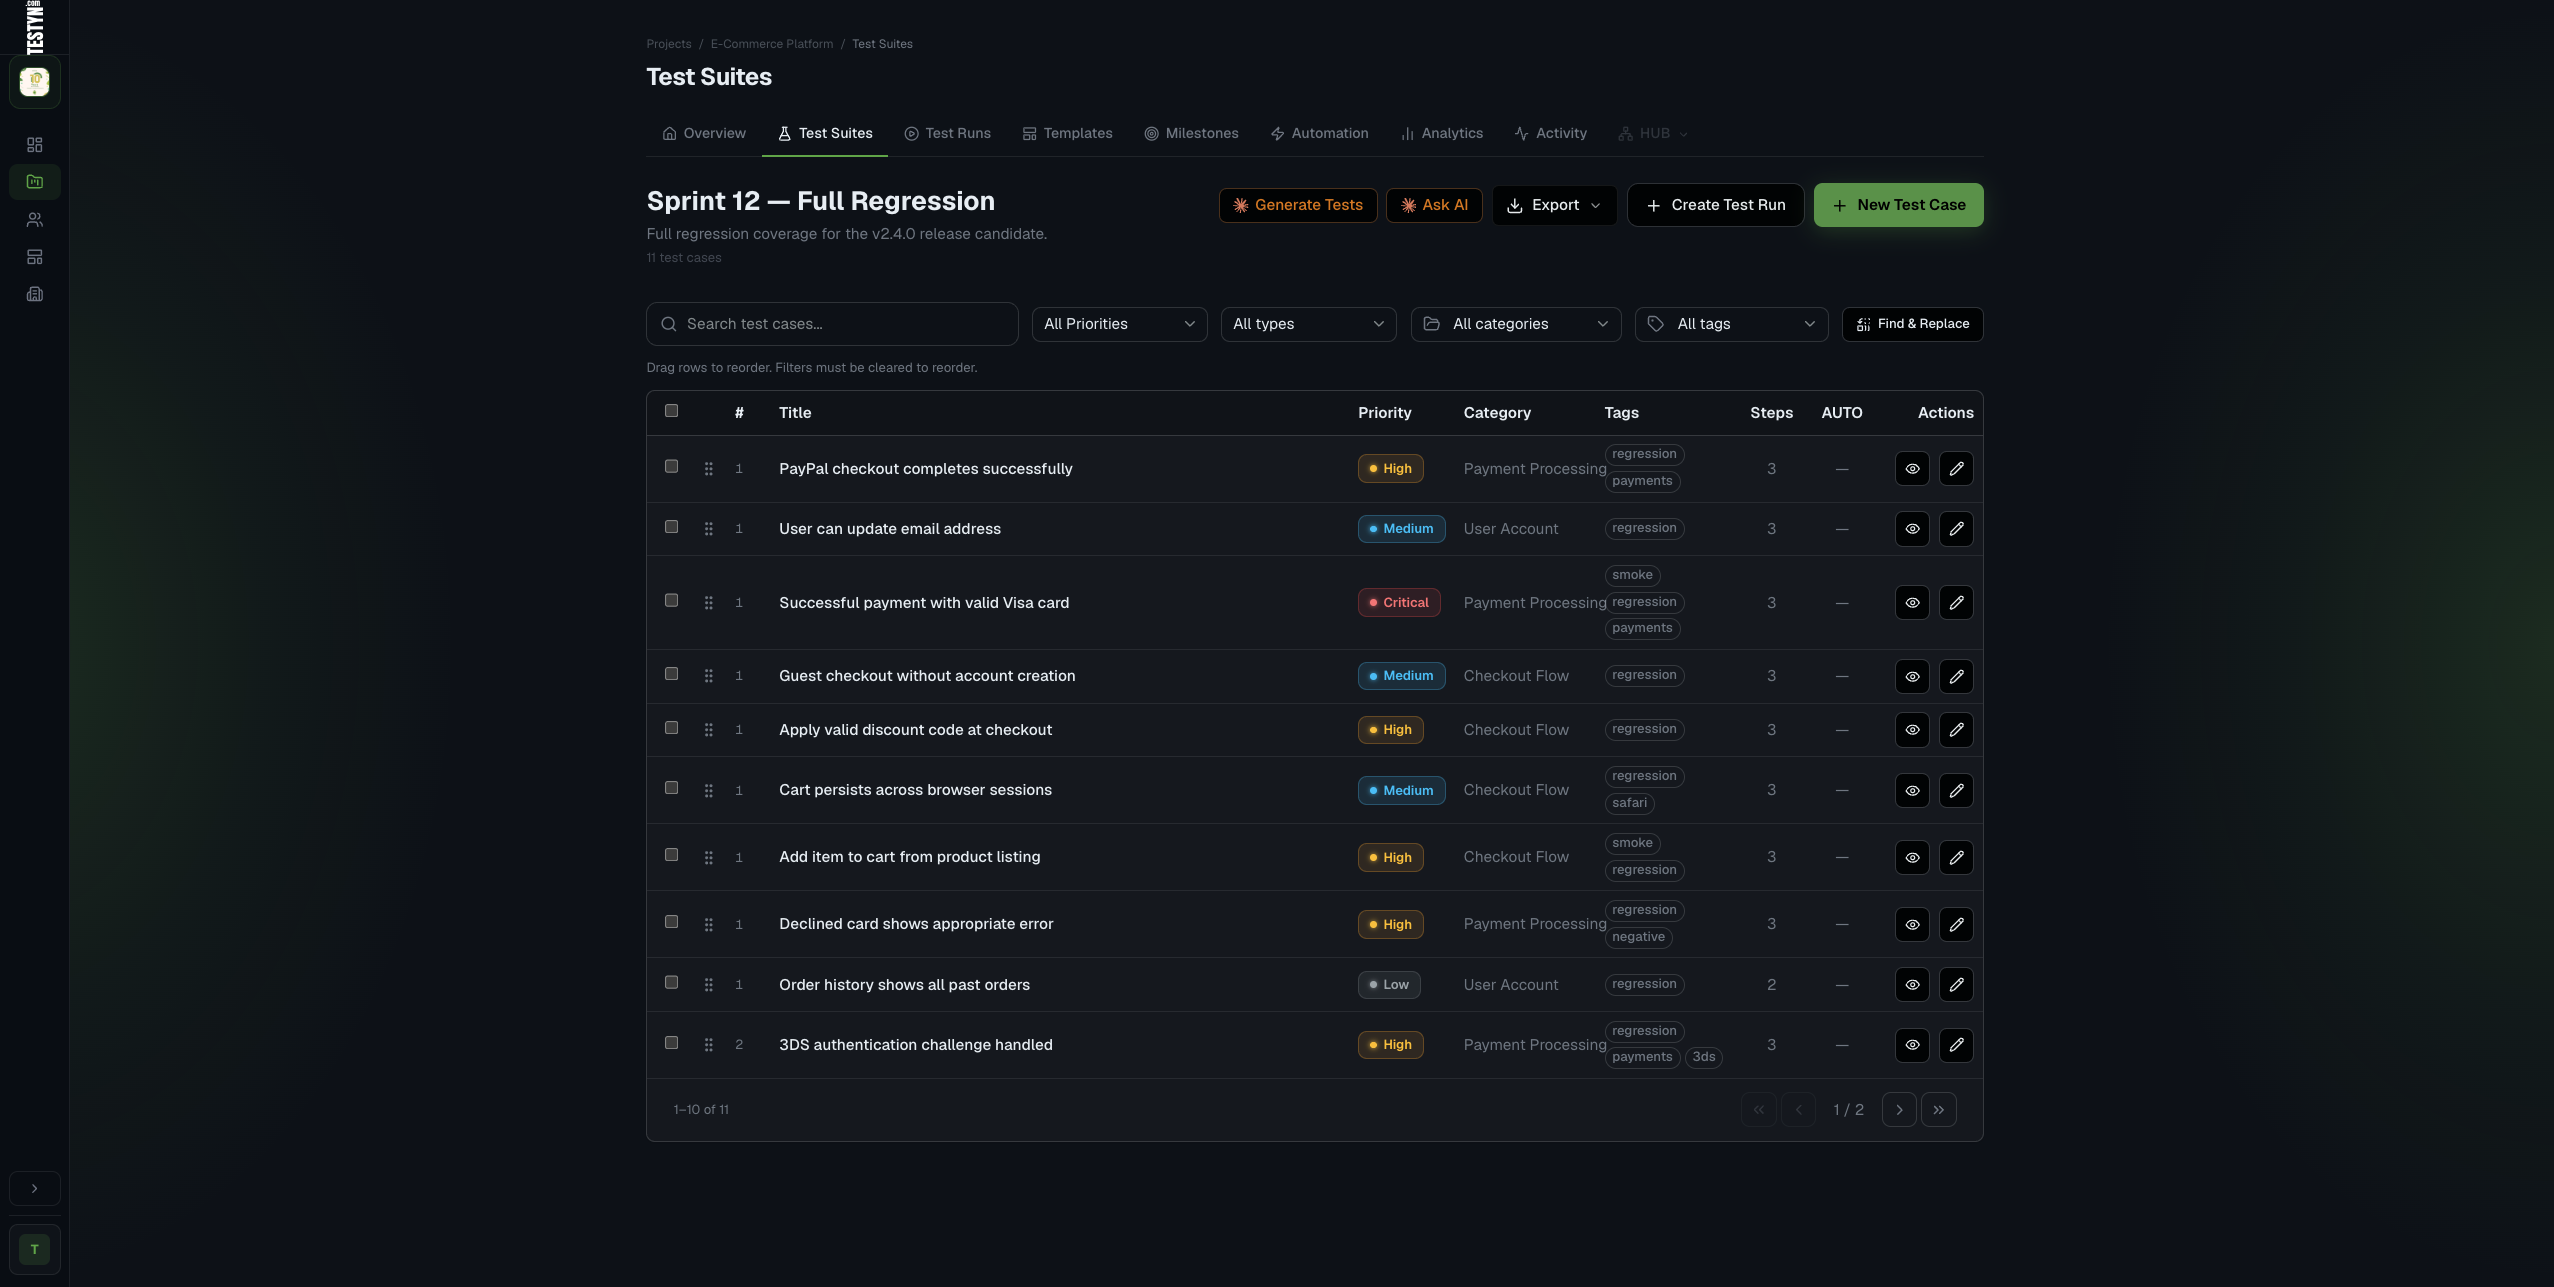Grab drag handle for Declined card row
This screenshot has height=1287, width=2554.
click(x=708, y=925)
